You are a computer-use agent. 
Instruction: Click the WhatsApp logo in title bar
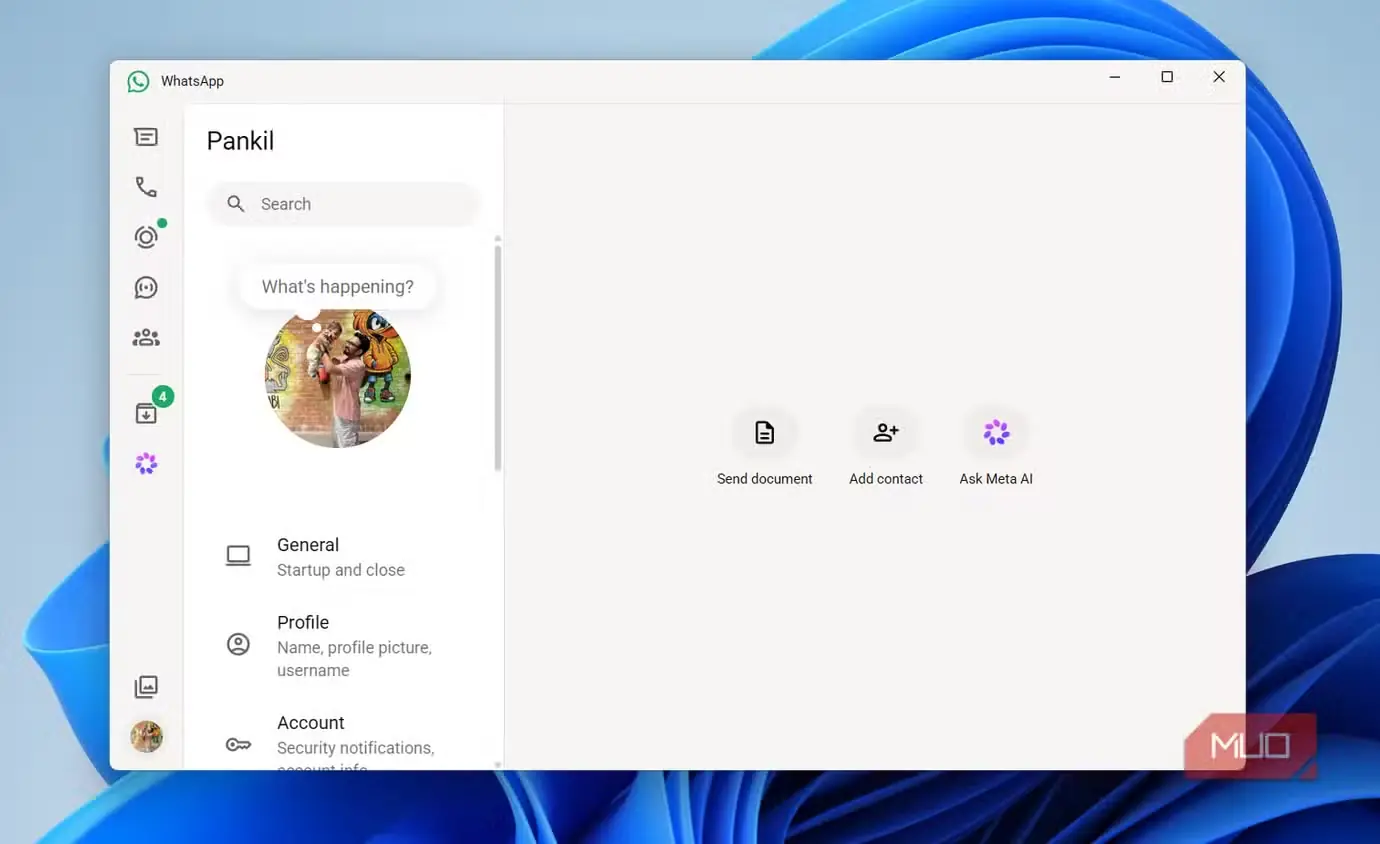(138, 81)
